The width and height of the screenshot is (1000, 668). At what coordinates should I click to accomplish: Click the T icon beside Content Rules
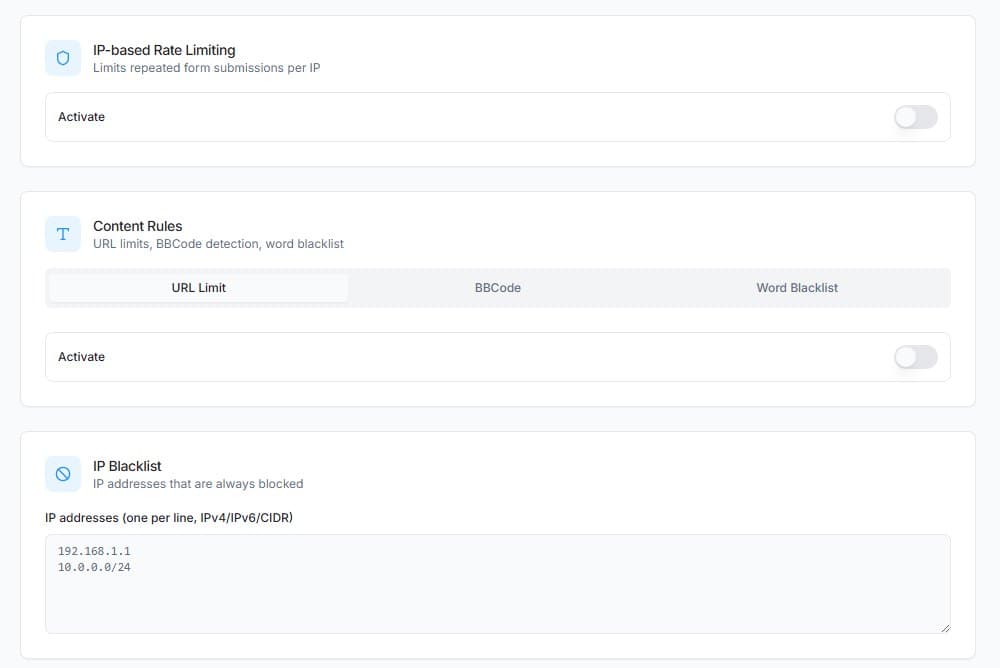point(63,234)
